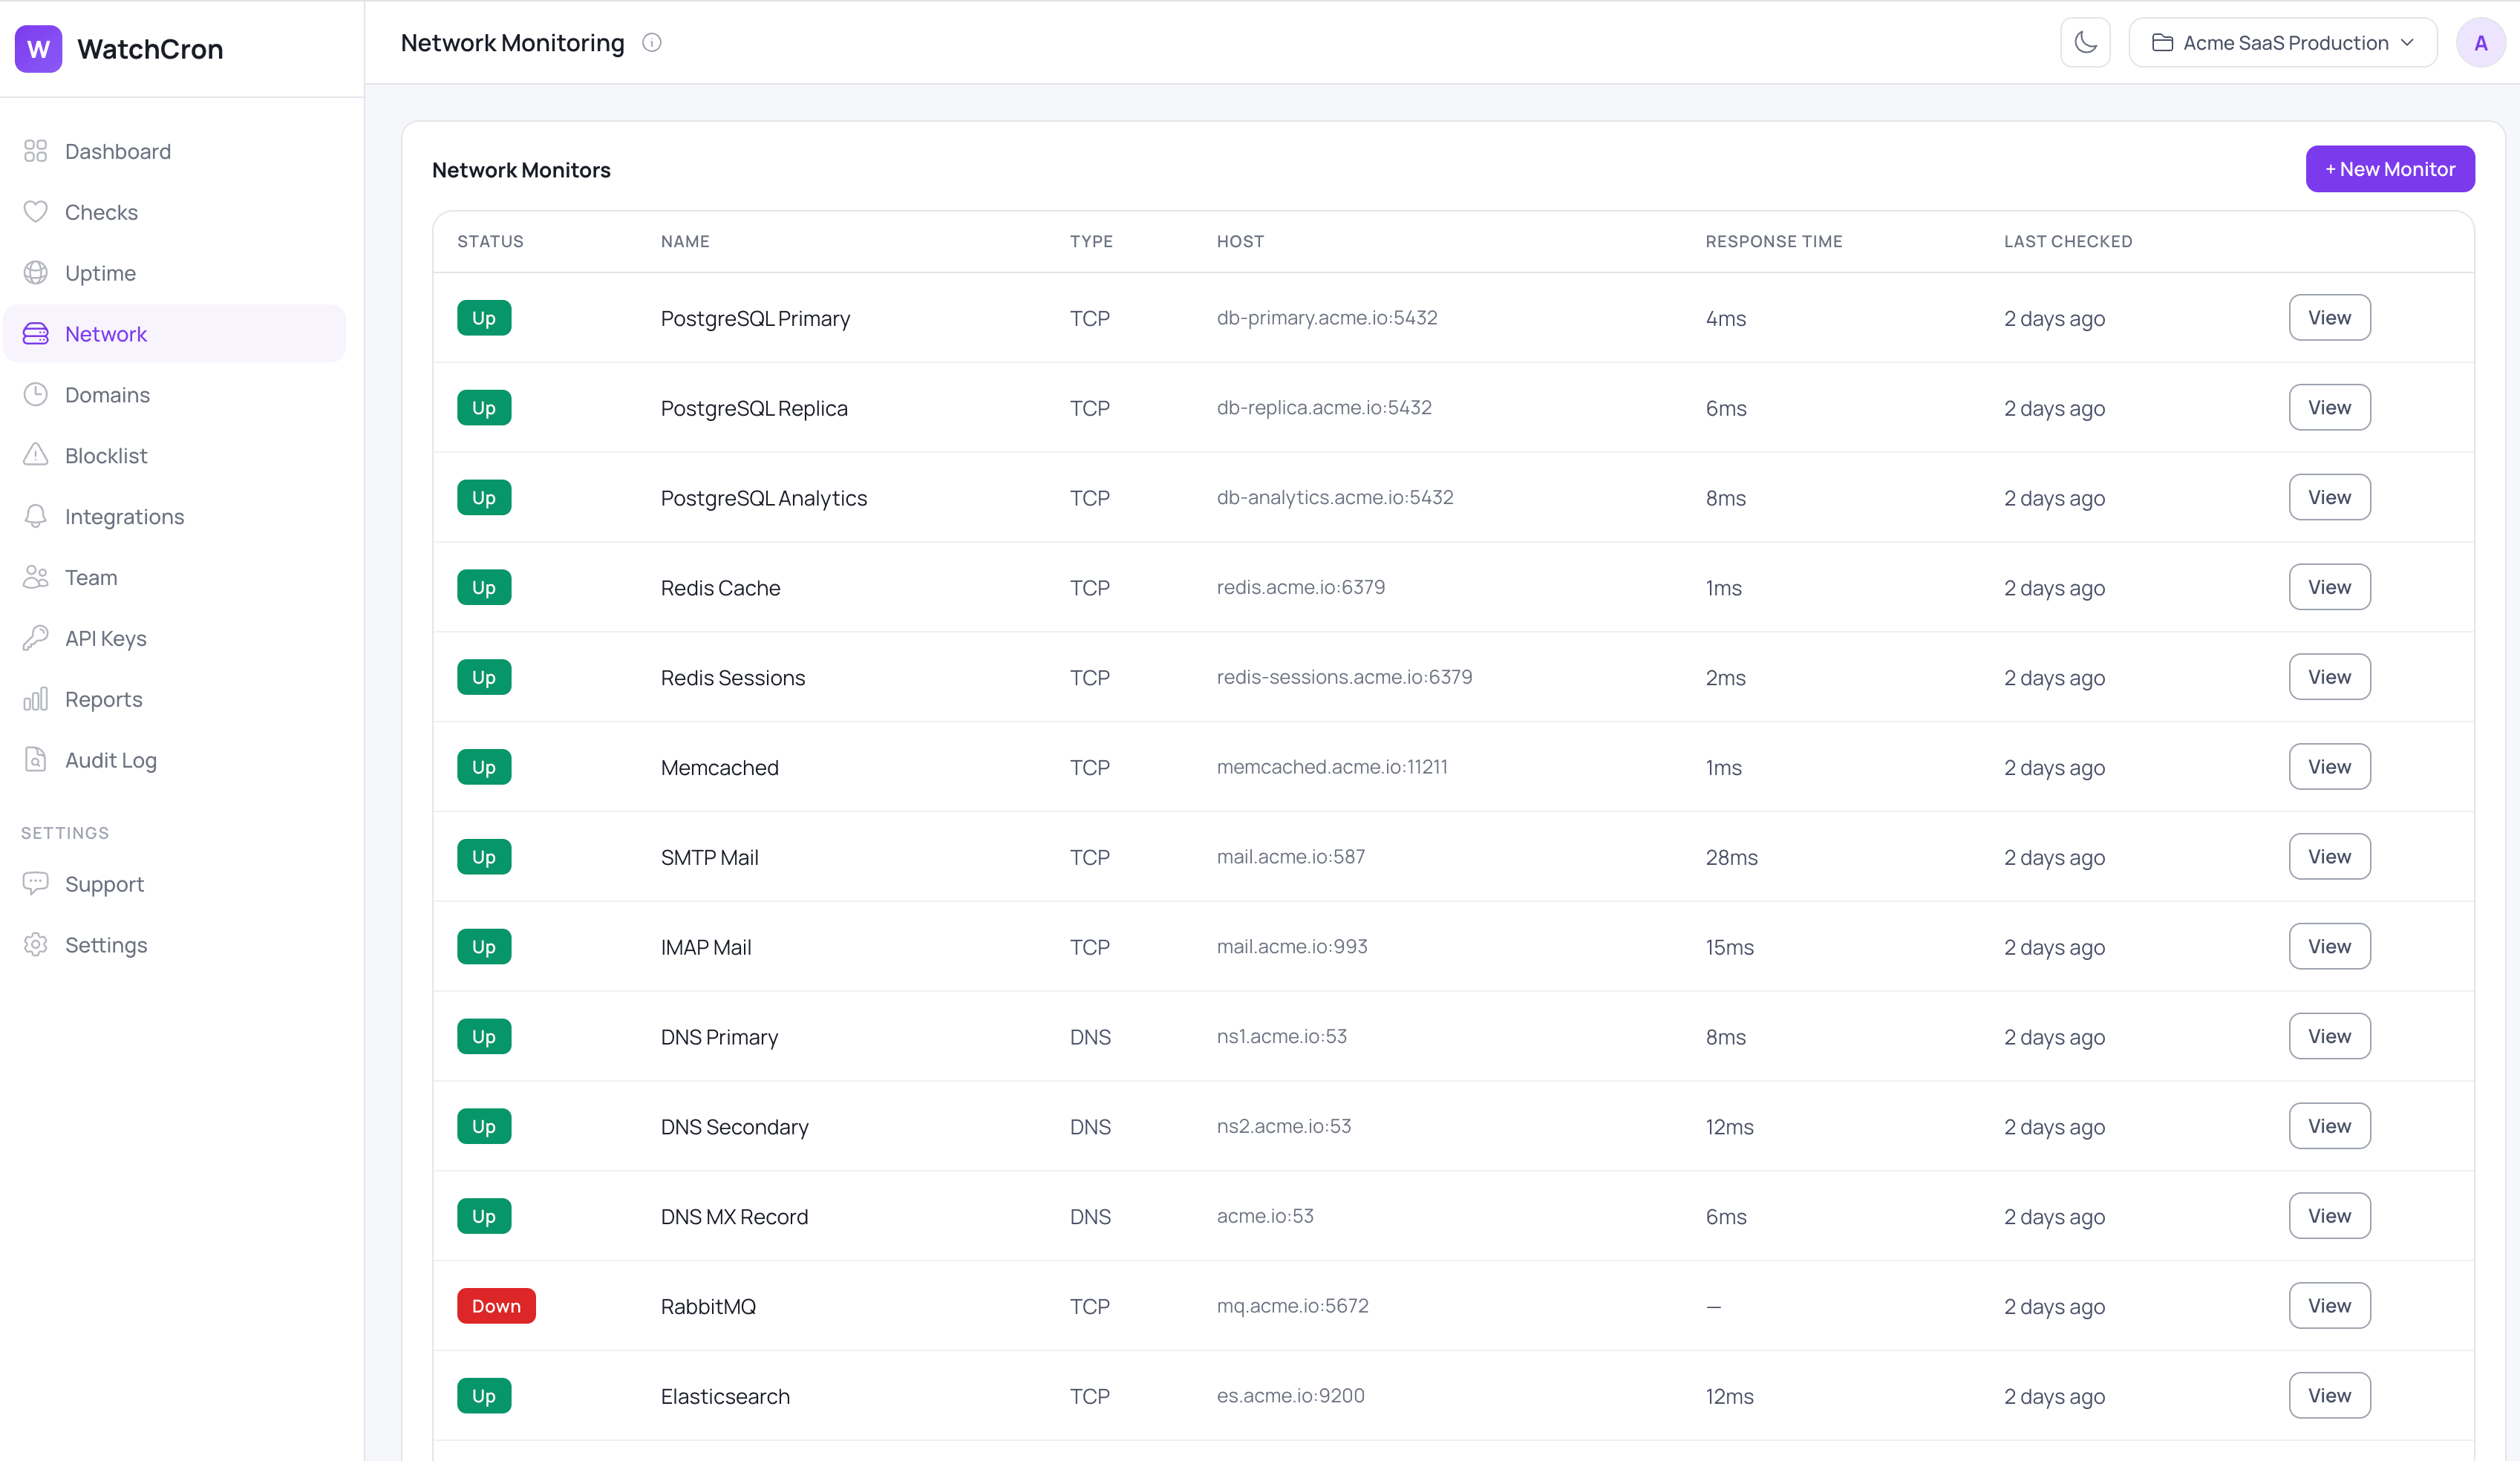The image size is (2520, 1461).
Task: Expand the Acme SaaS Production dropdown chevron
Action: (2407, 43)
